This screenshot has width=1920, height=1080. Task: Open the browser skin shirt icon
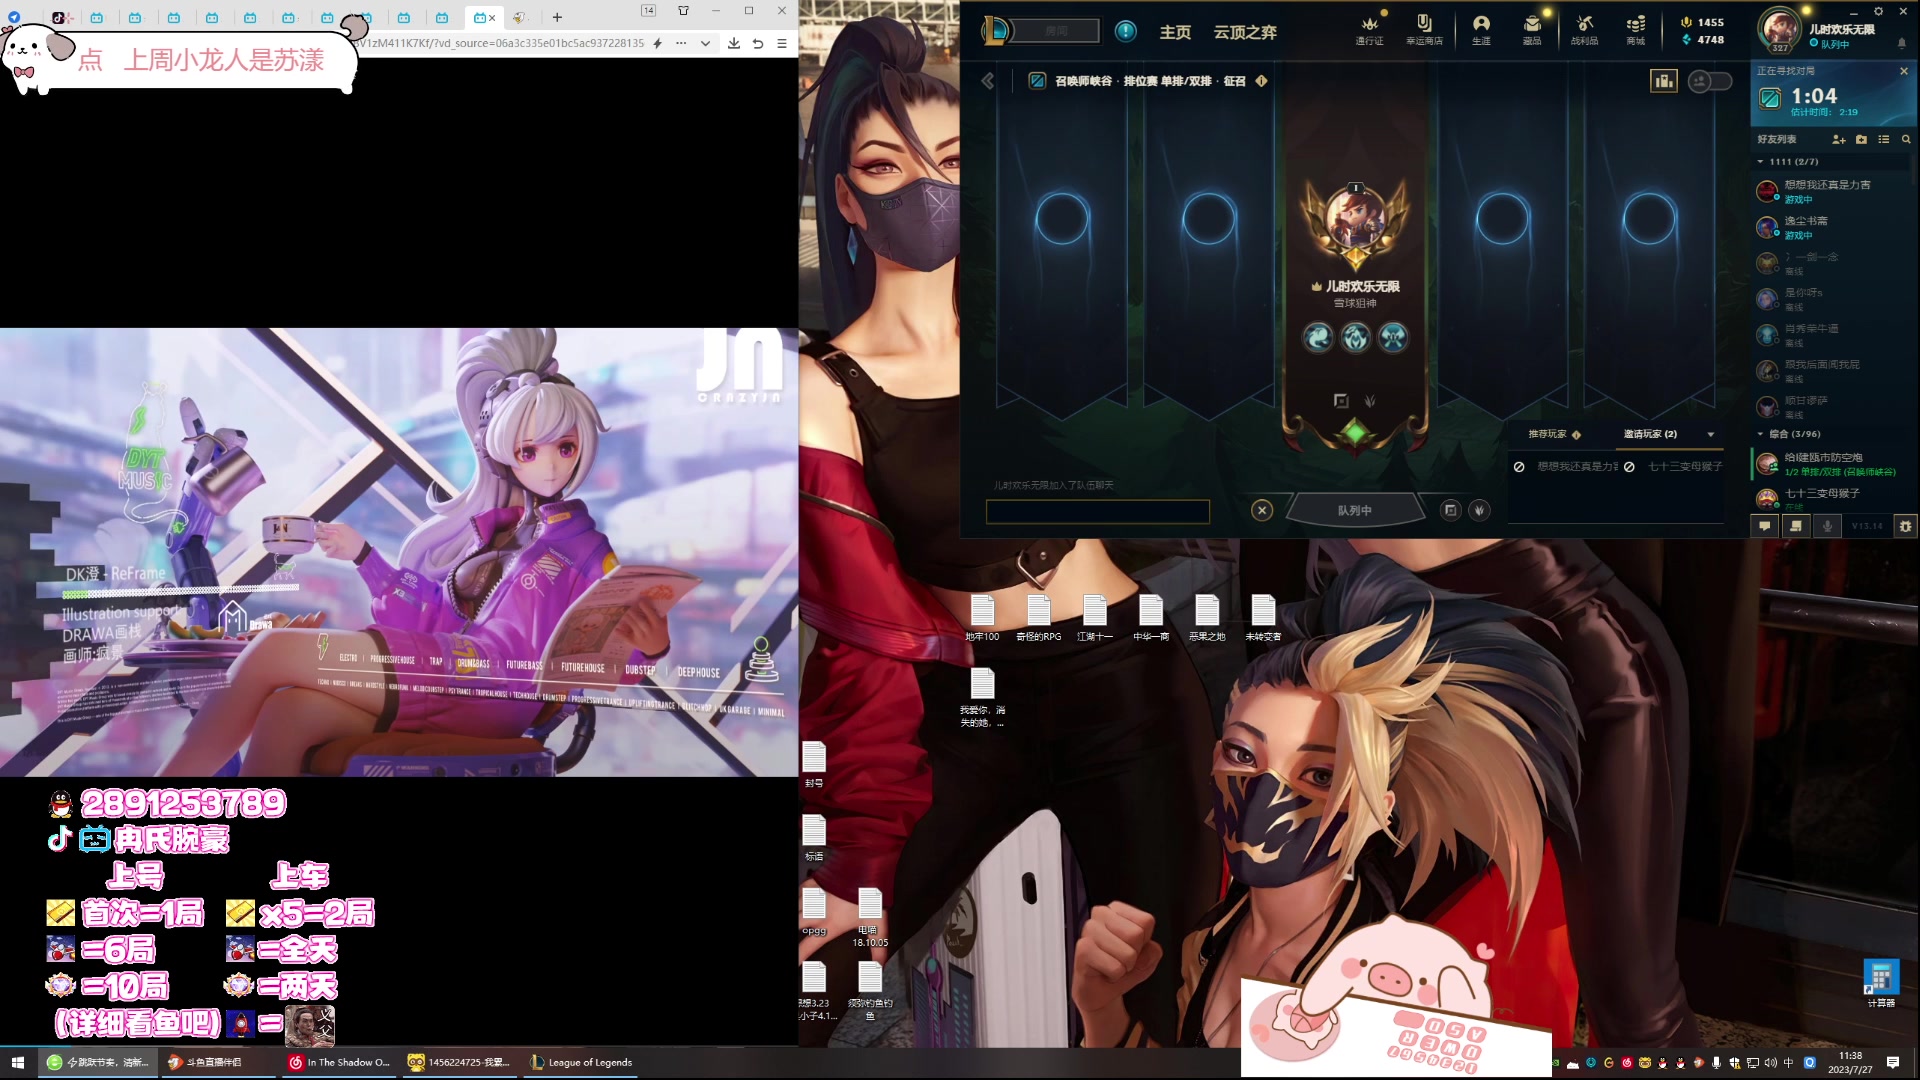point(683,10)
